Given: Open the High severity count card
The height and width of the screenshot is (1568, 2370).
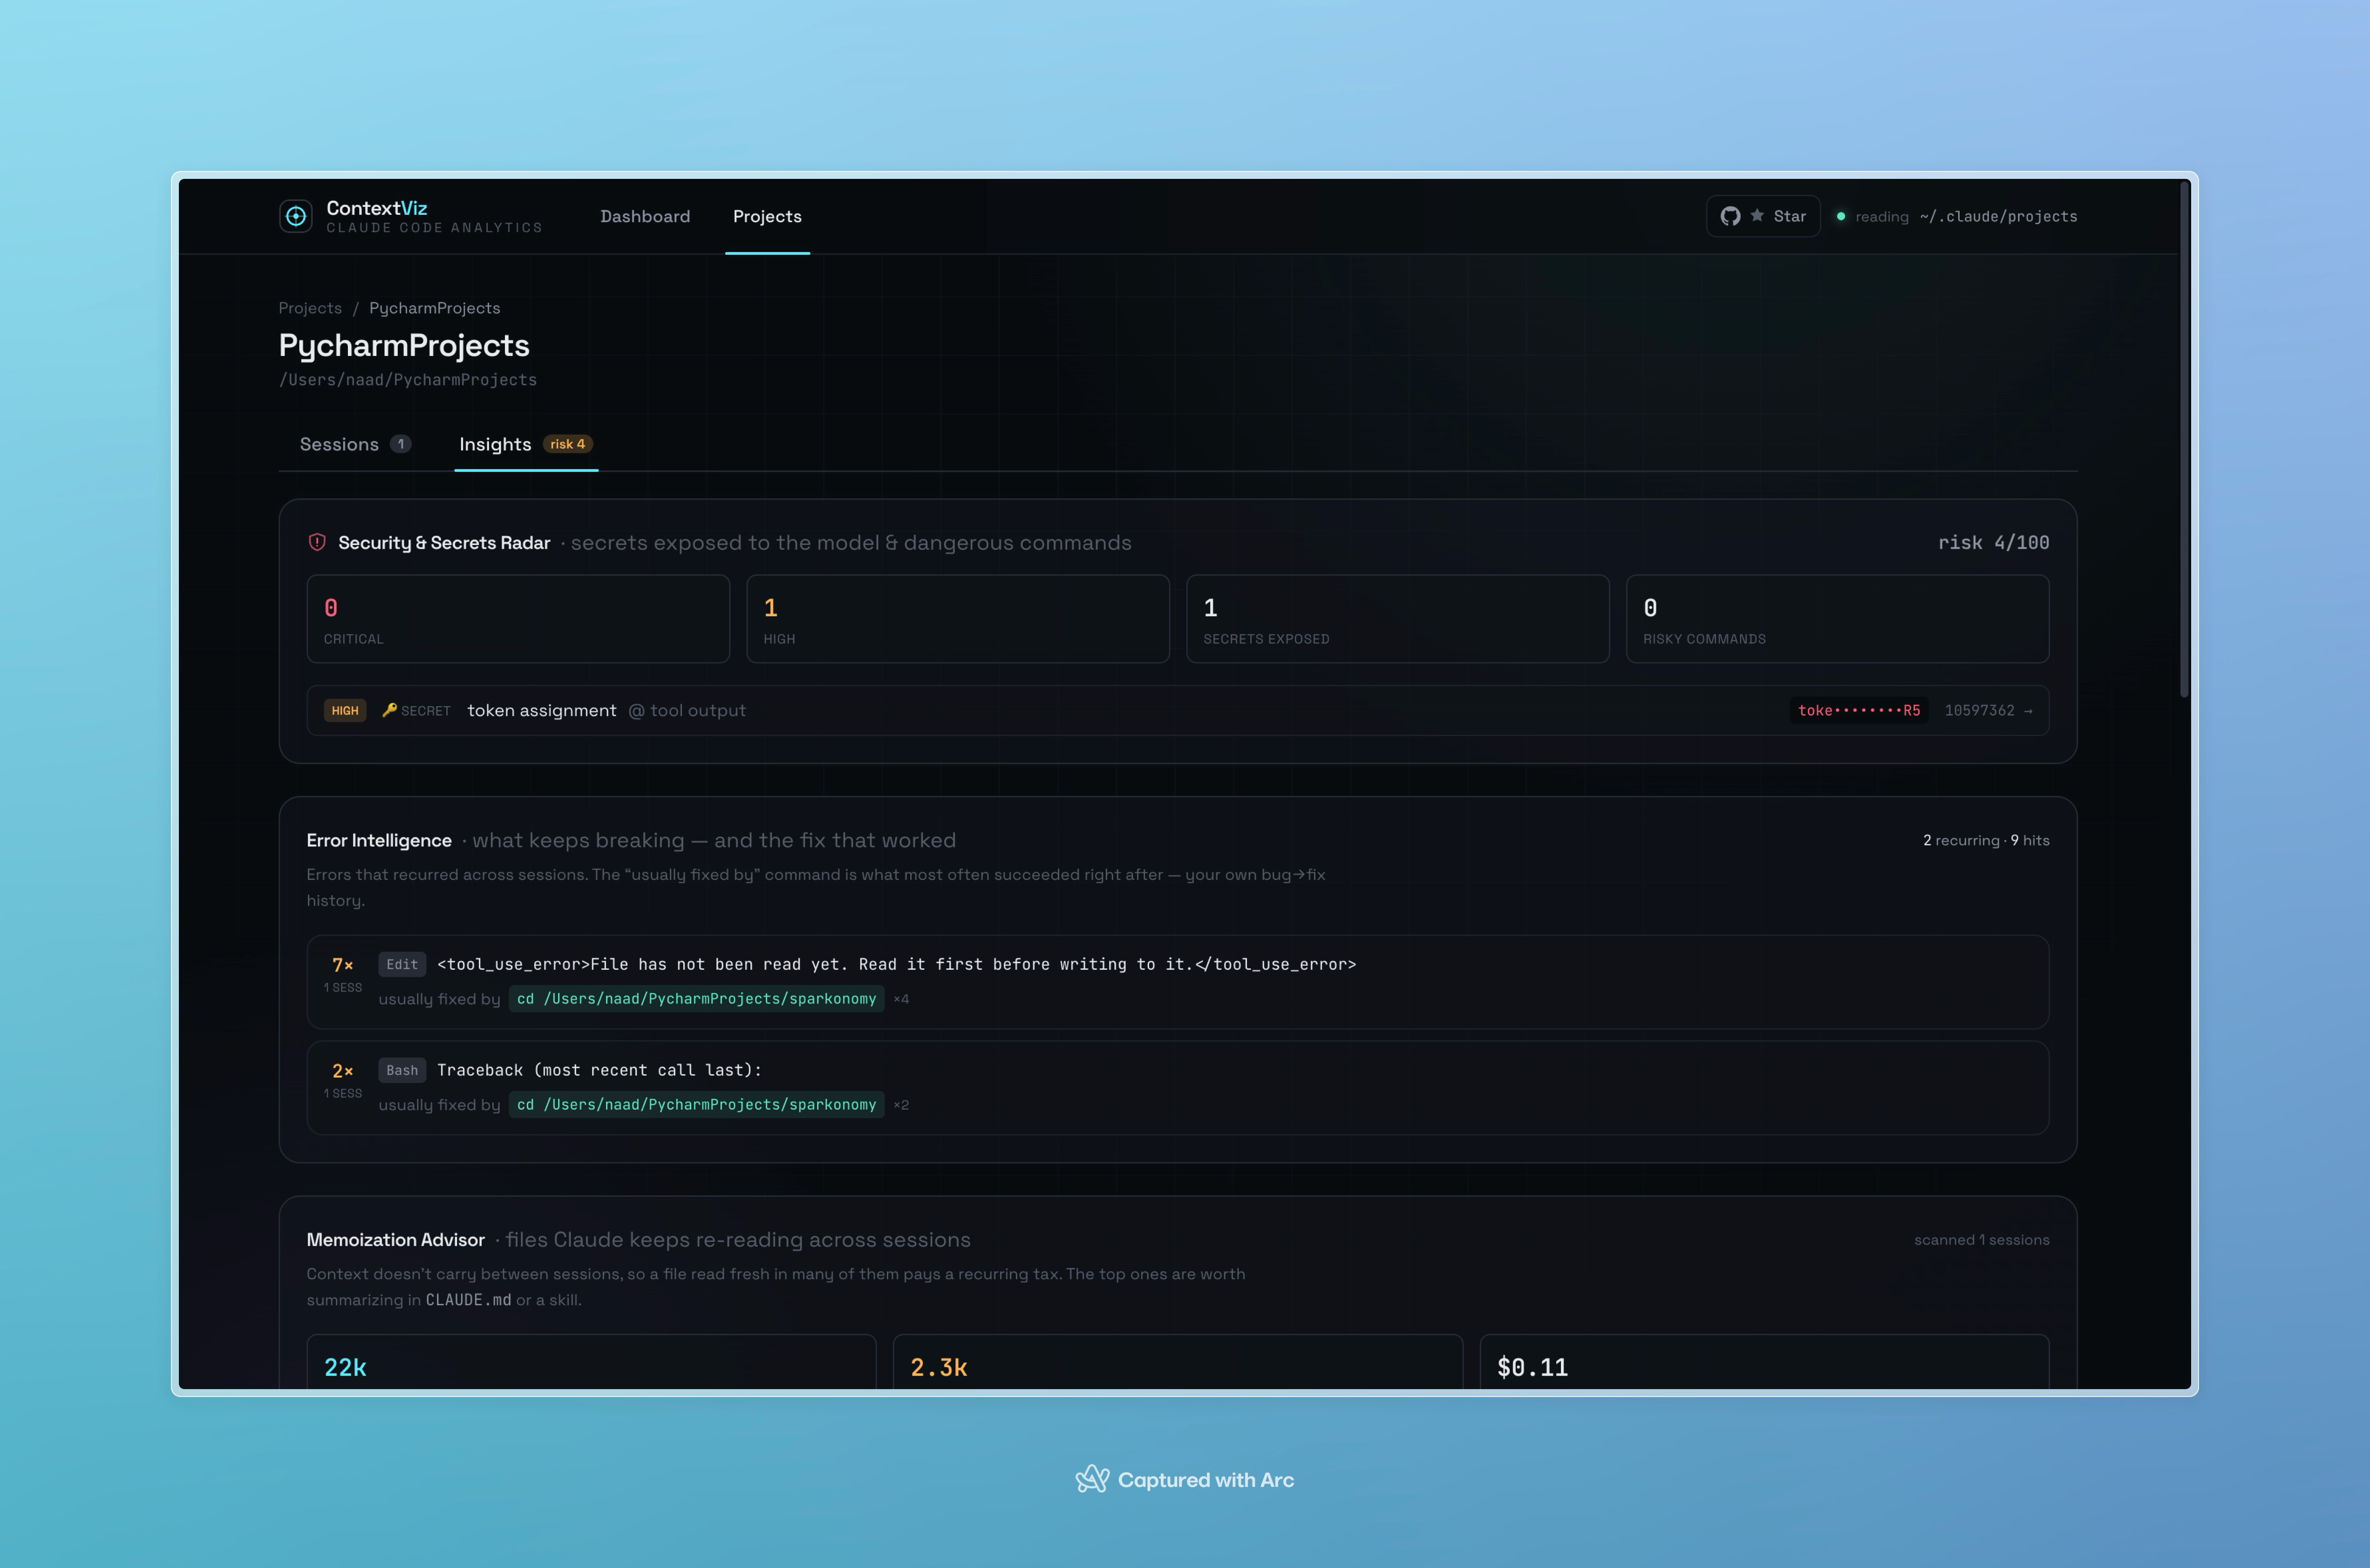Looking at the screenshot, I should click(x=958, y=619).
